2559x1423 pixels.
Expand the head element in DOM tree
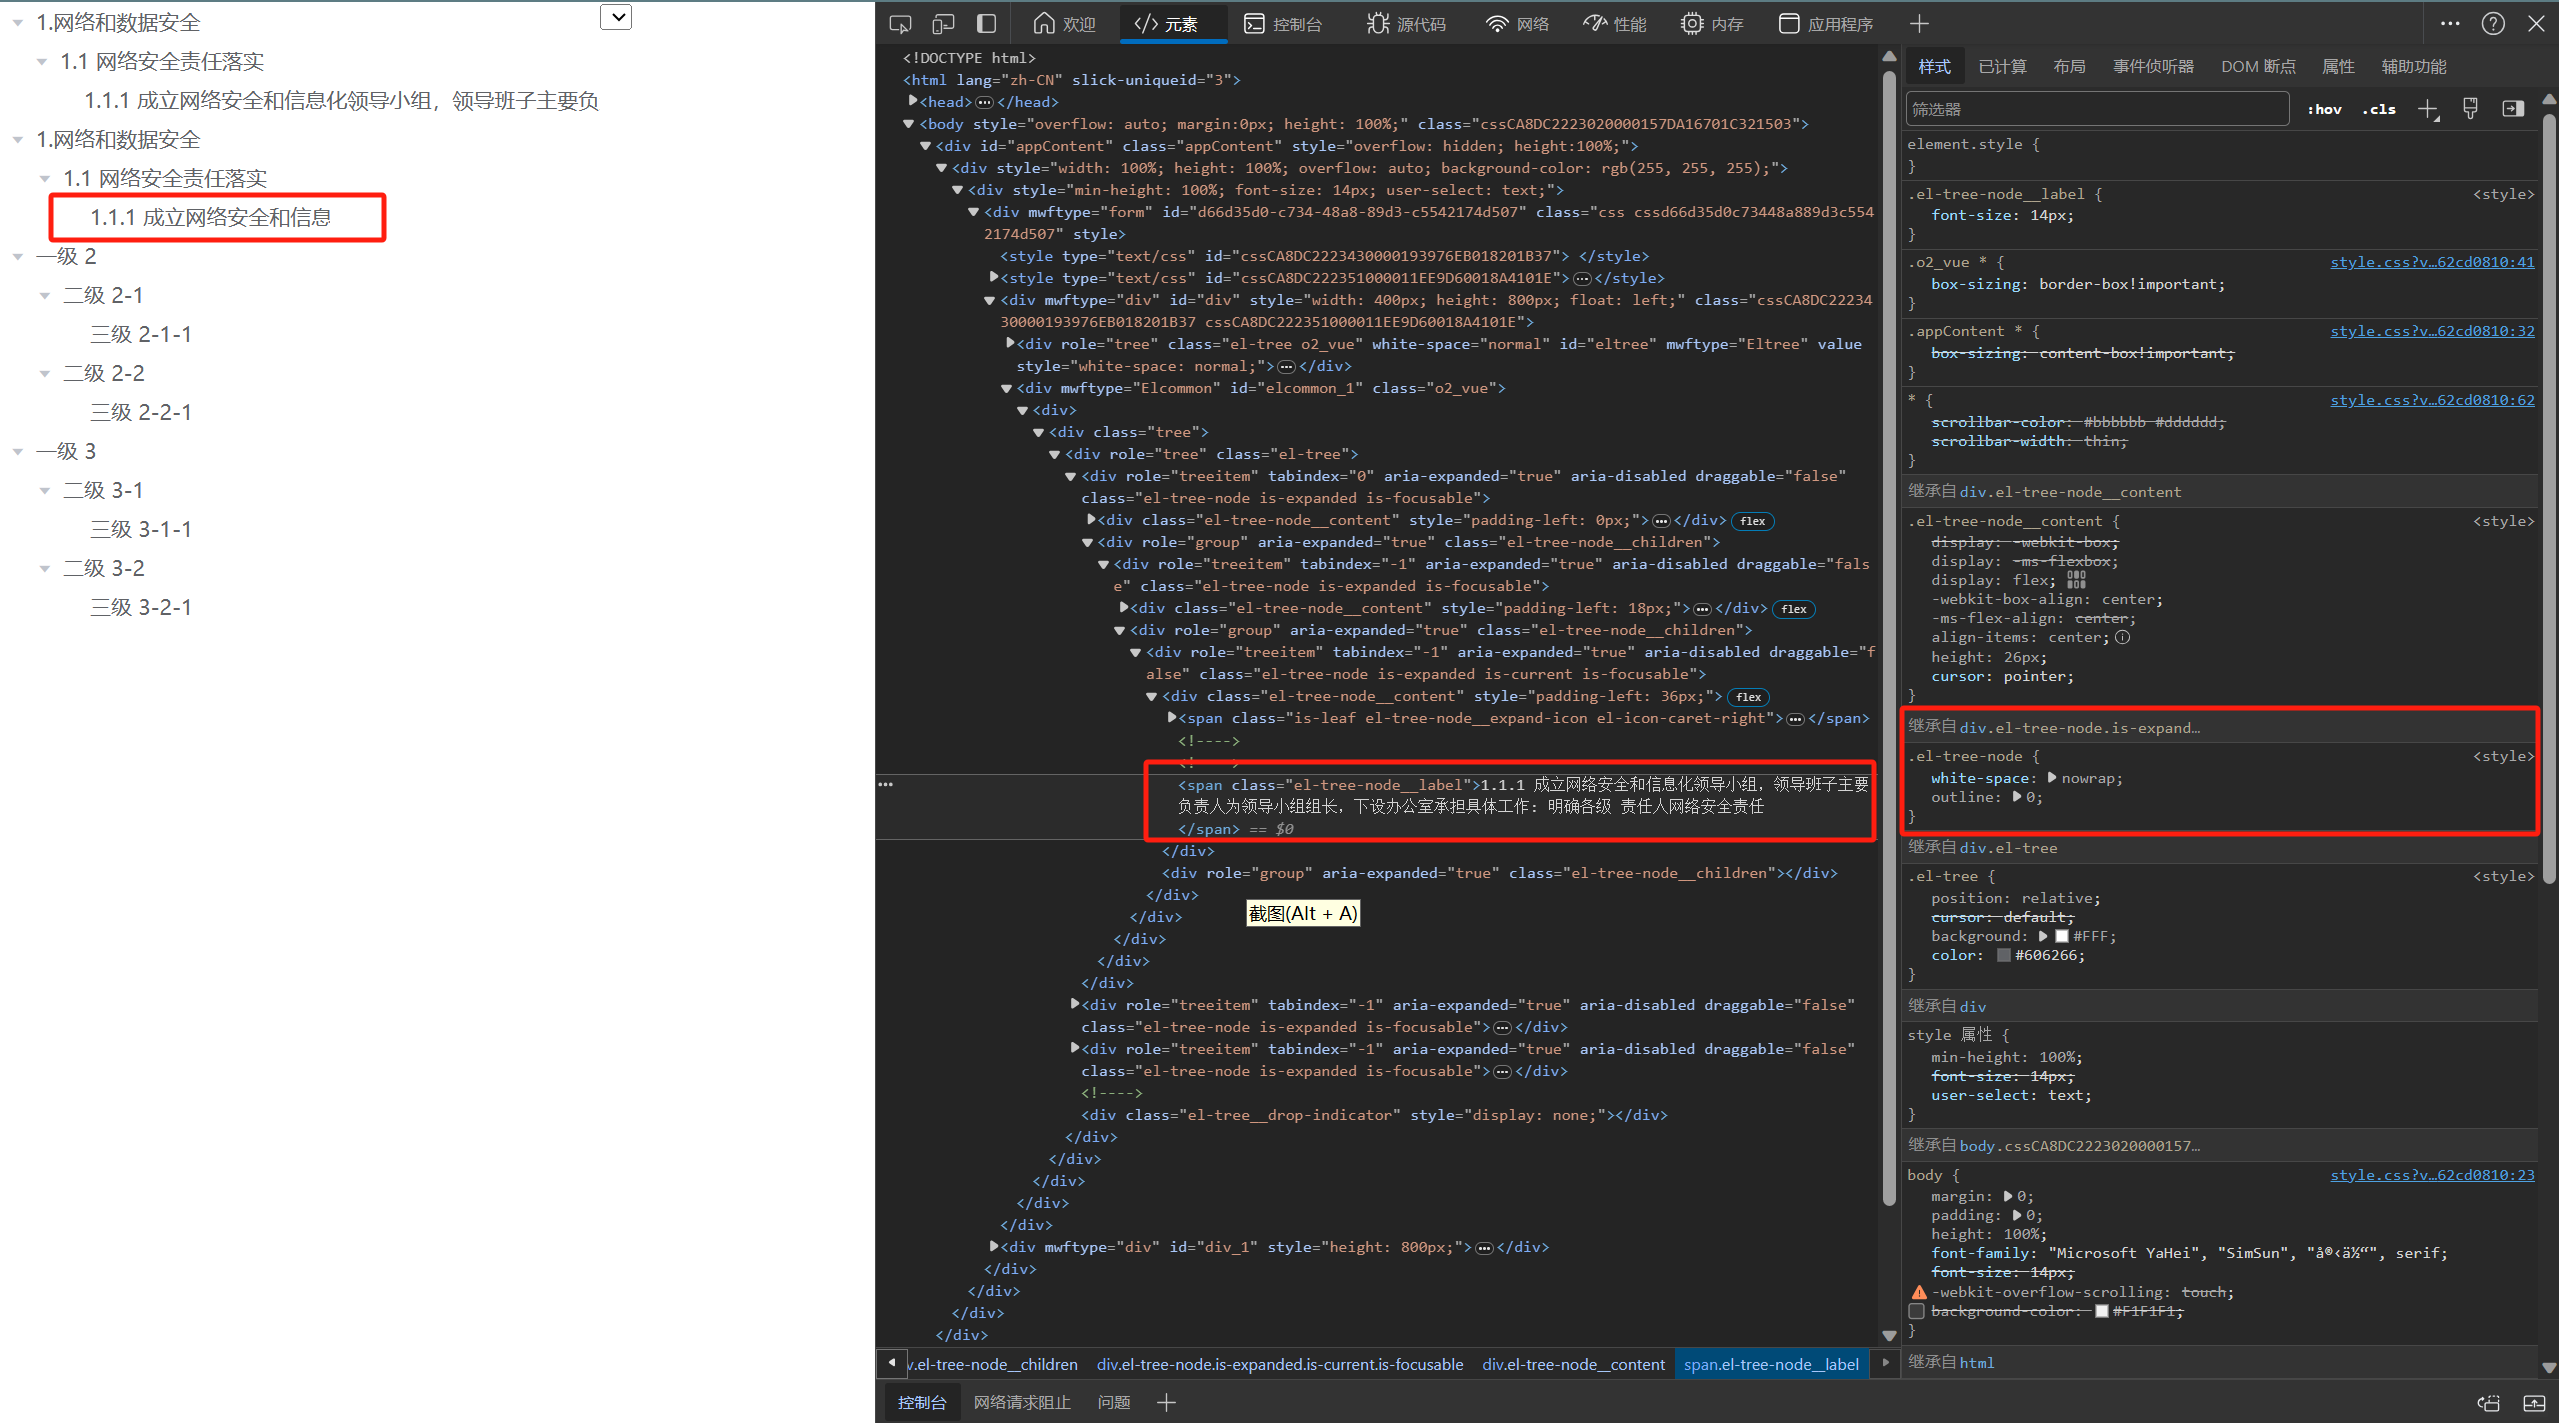point(912,101)
